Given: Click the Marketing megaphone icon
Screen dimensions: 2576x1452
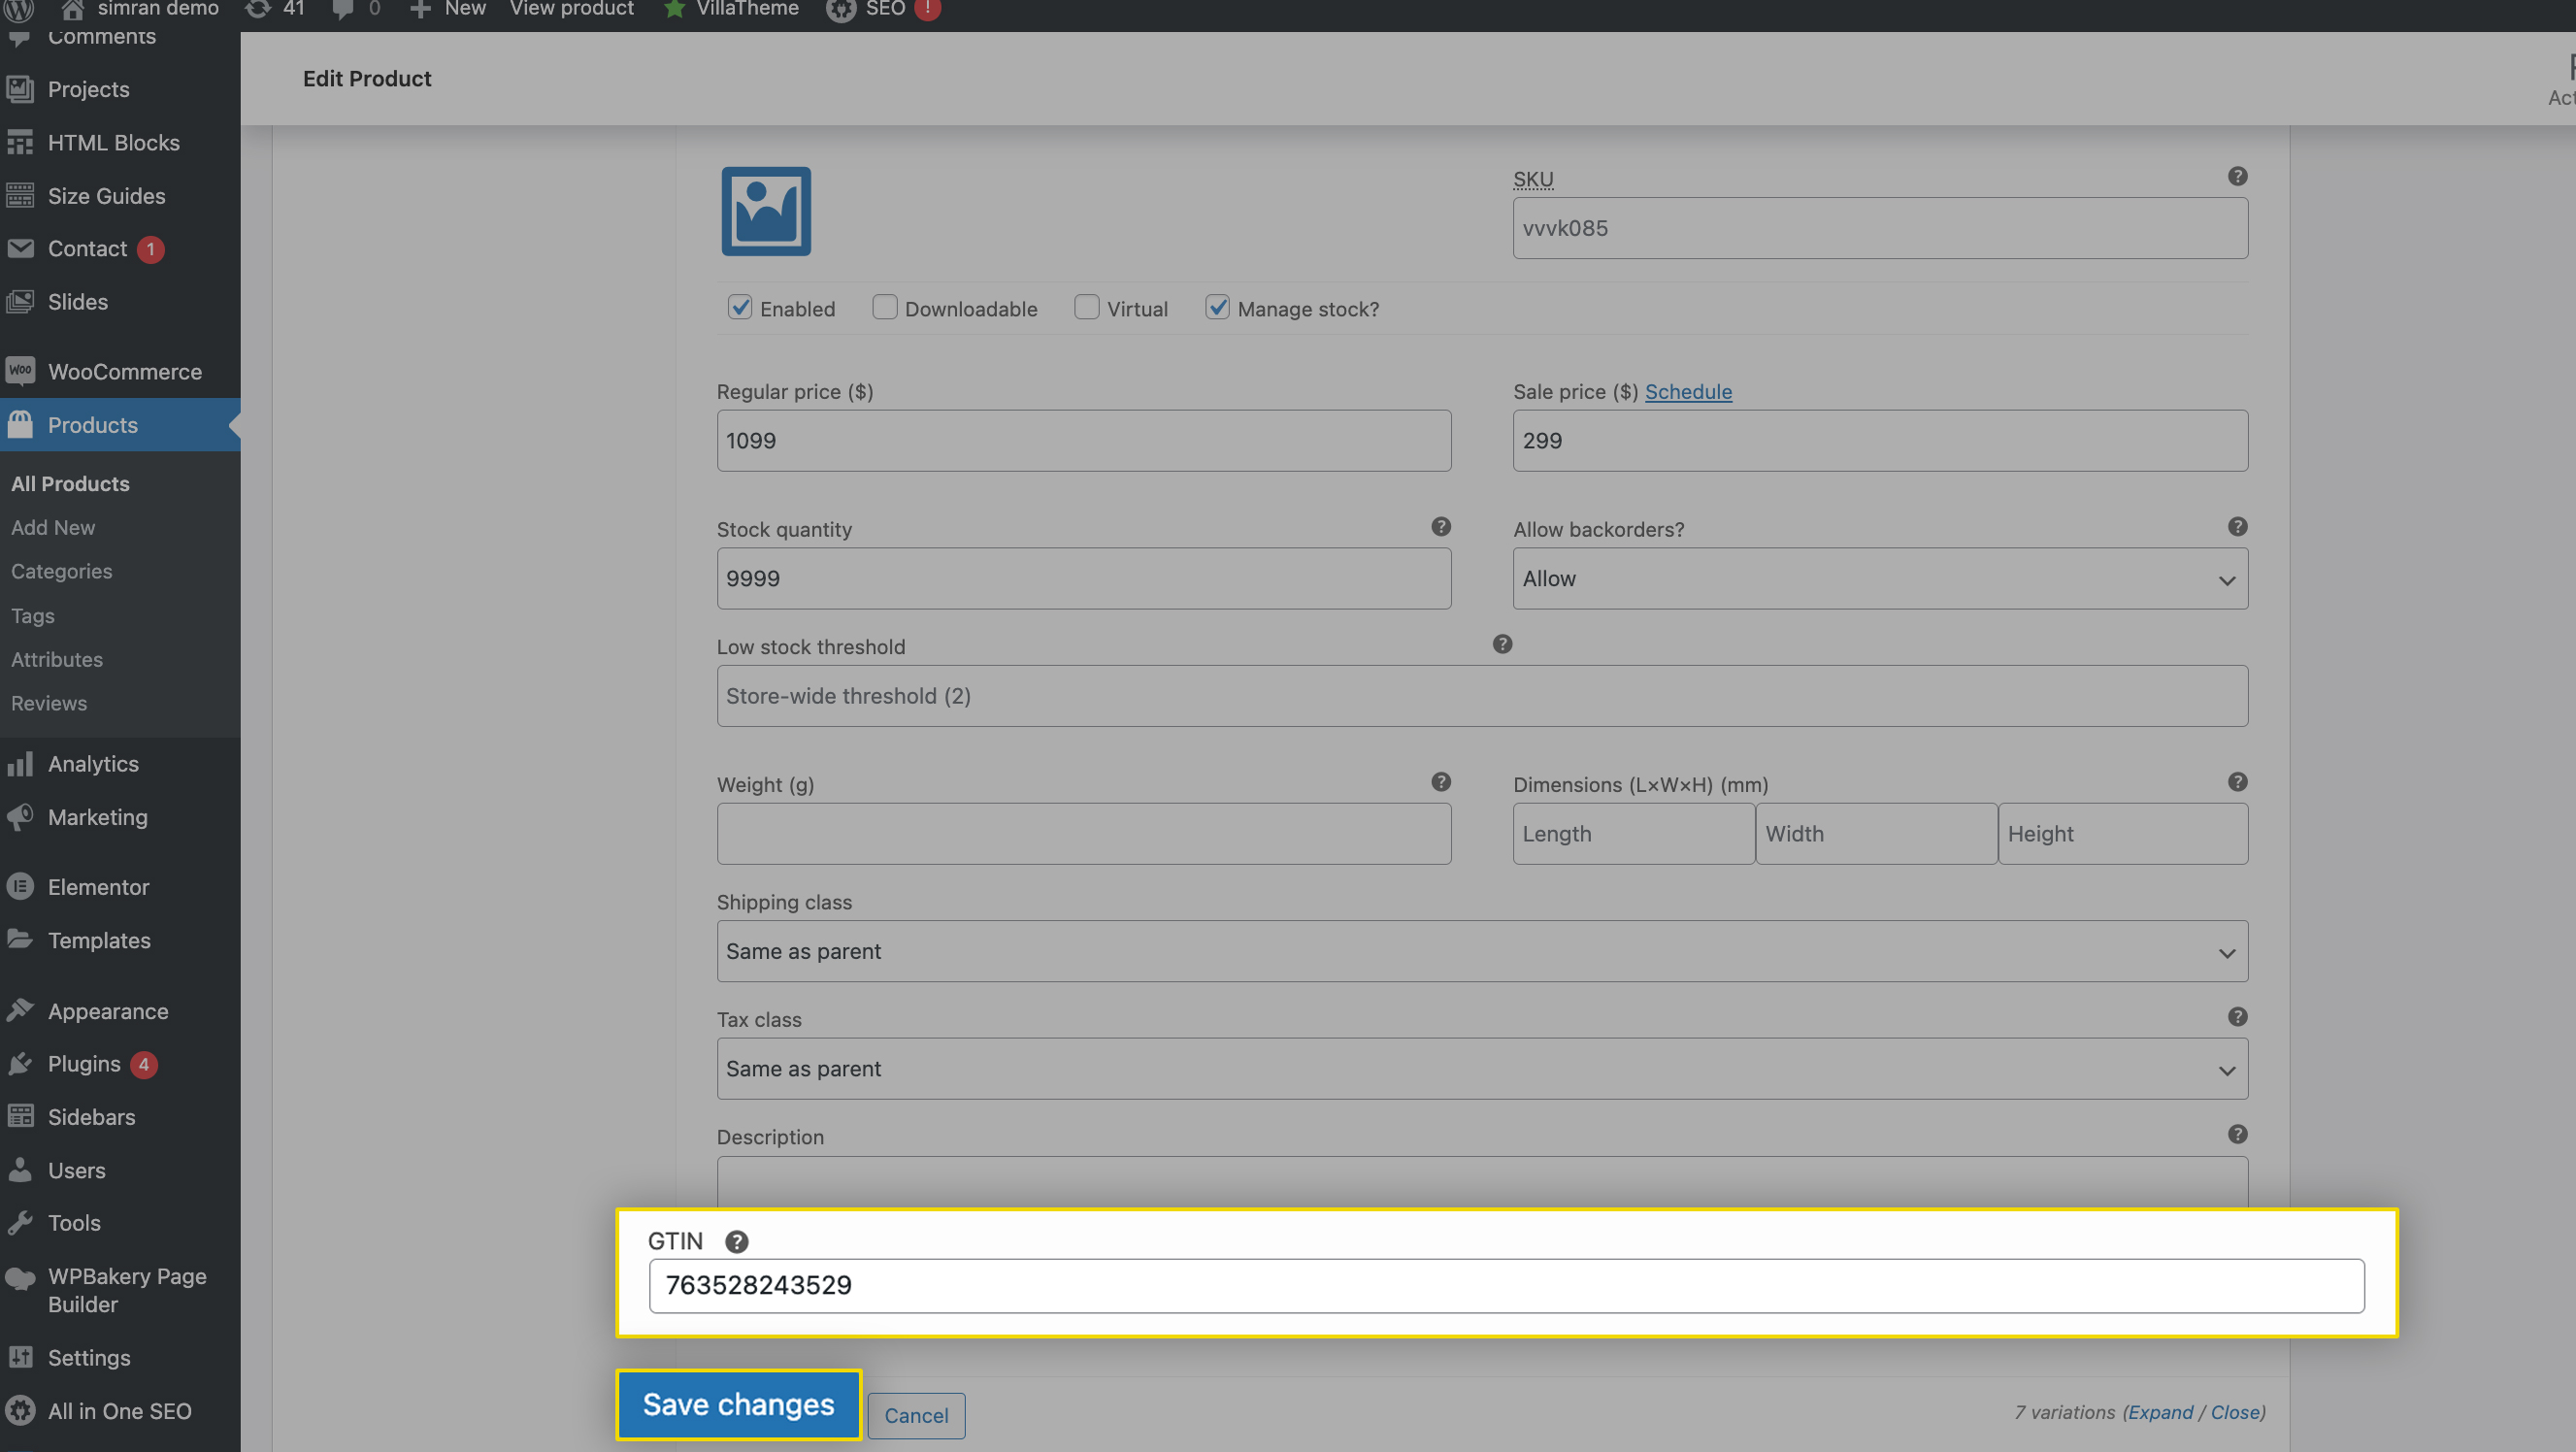Looking at the screenshot, I should pos(20,817).
